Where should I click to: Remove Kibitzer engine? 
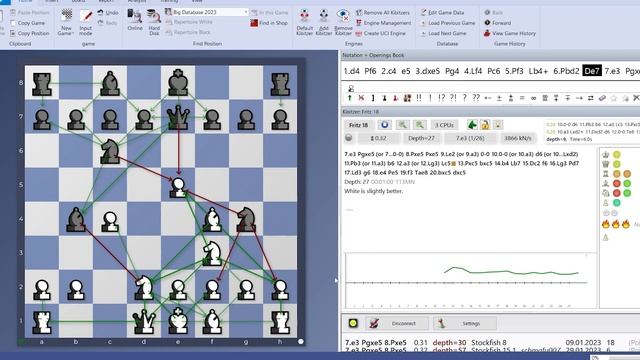coord(343,22)
